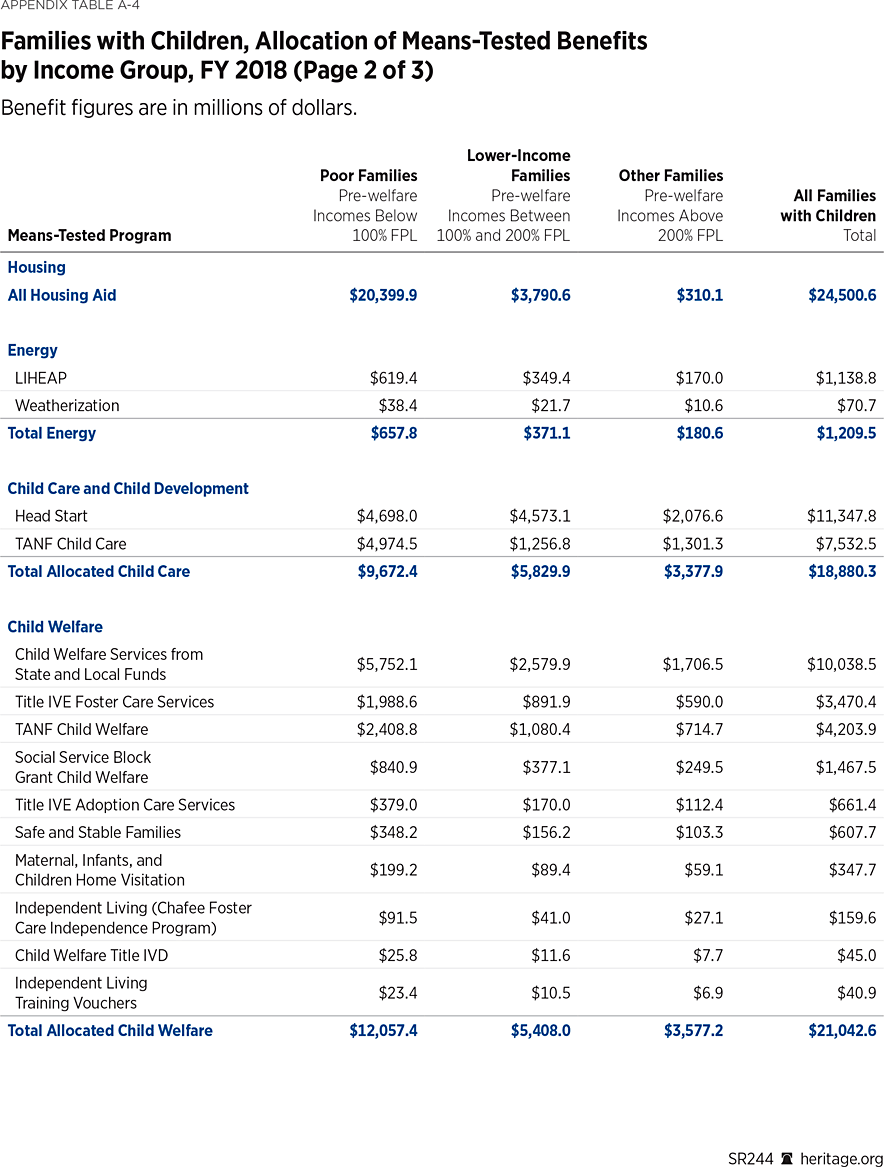
Task: Click the Safe and Stable Families row label
Action: coord(98,832)
